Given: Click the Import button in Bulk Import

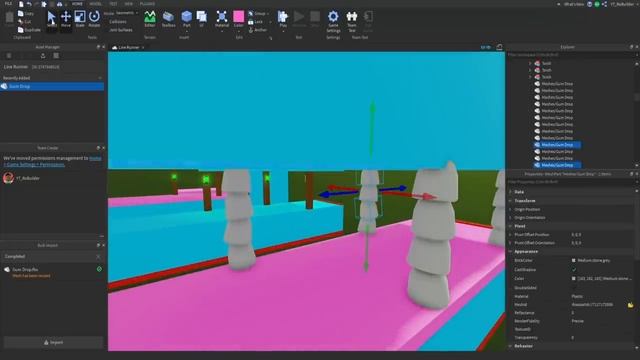Looking at the screenshot, I should [x=53, y=342].
